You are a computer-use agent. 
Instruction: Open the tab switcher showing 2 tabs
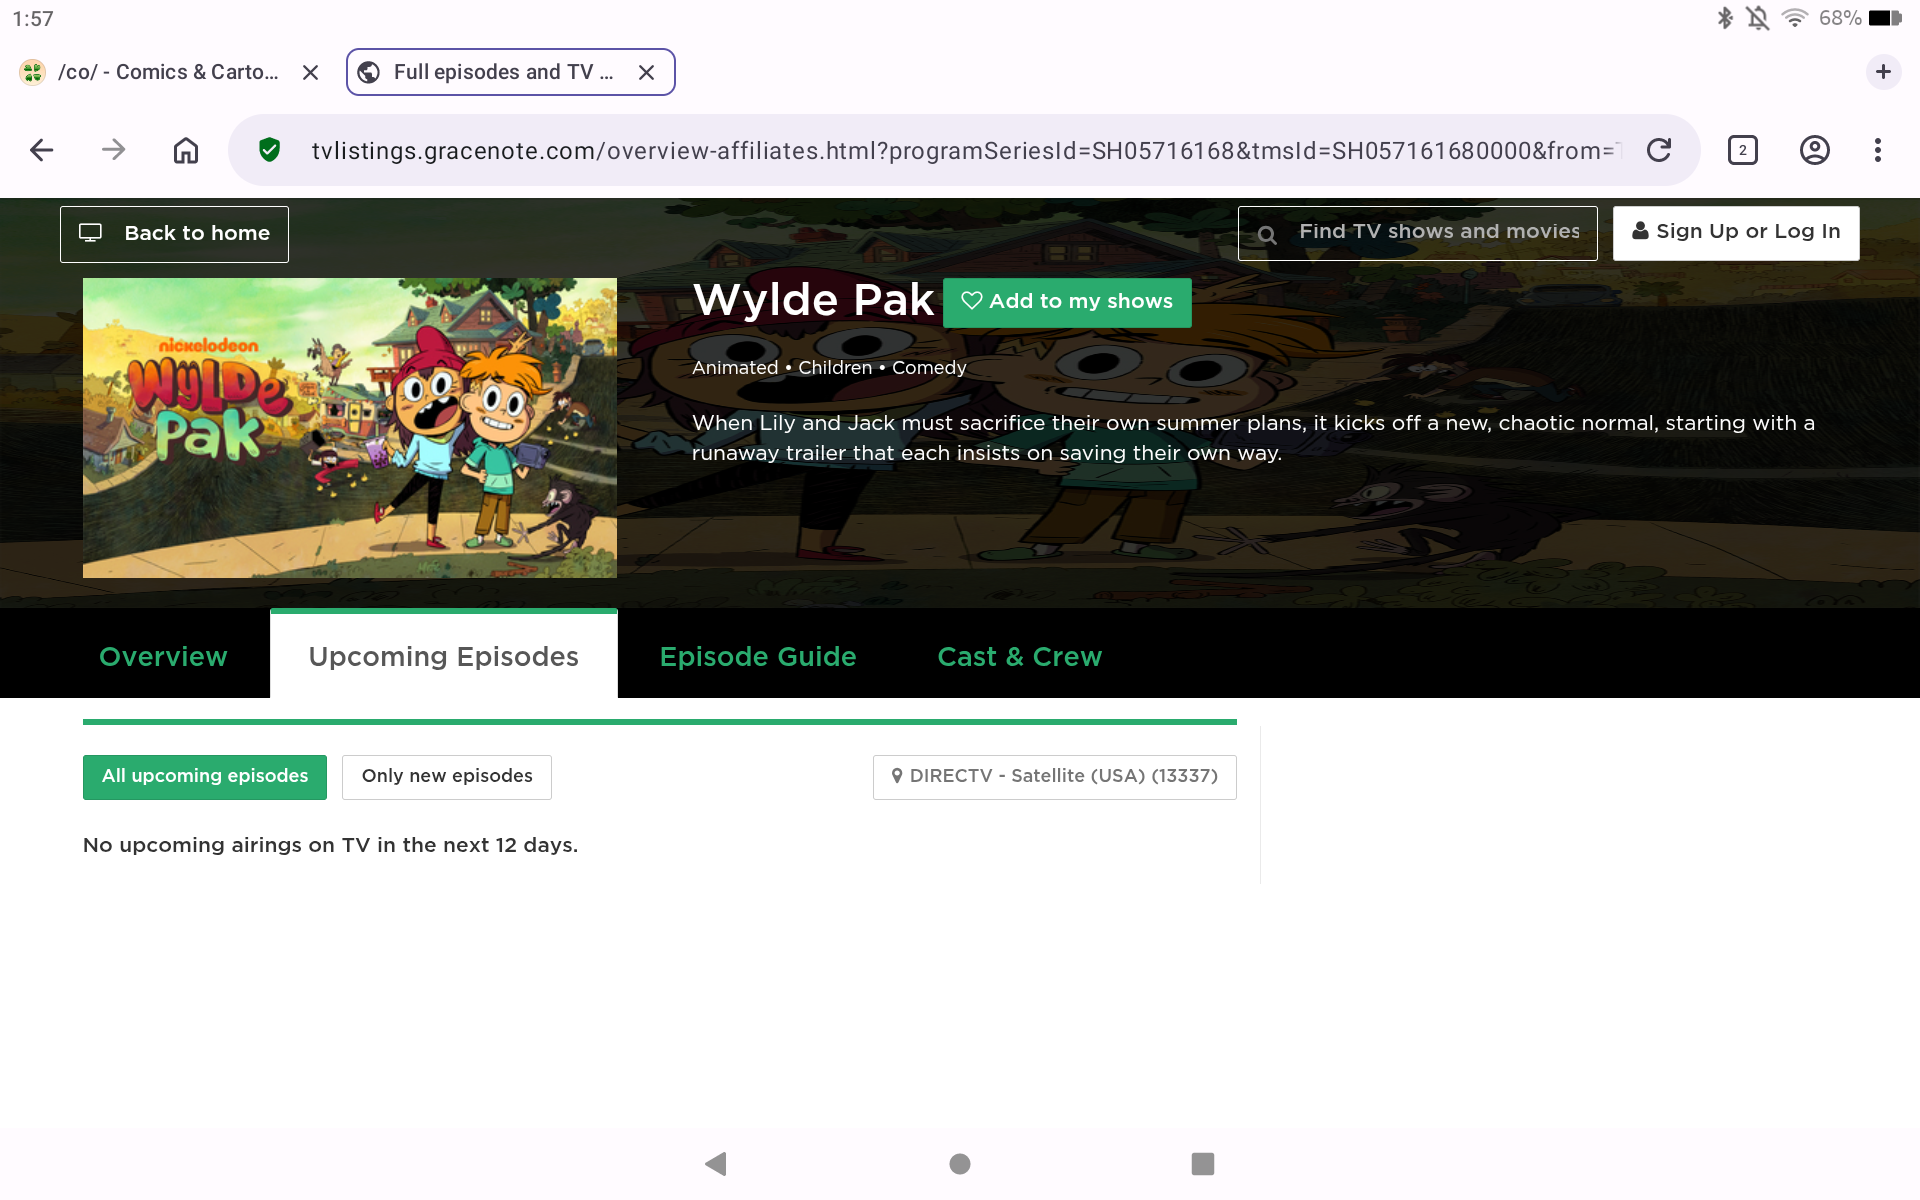coord(1742,150)
